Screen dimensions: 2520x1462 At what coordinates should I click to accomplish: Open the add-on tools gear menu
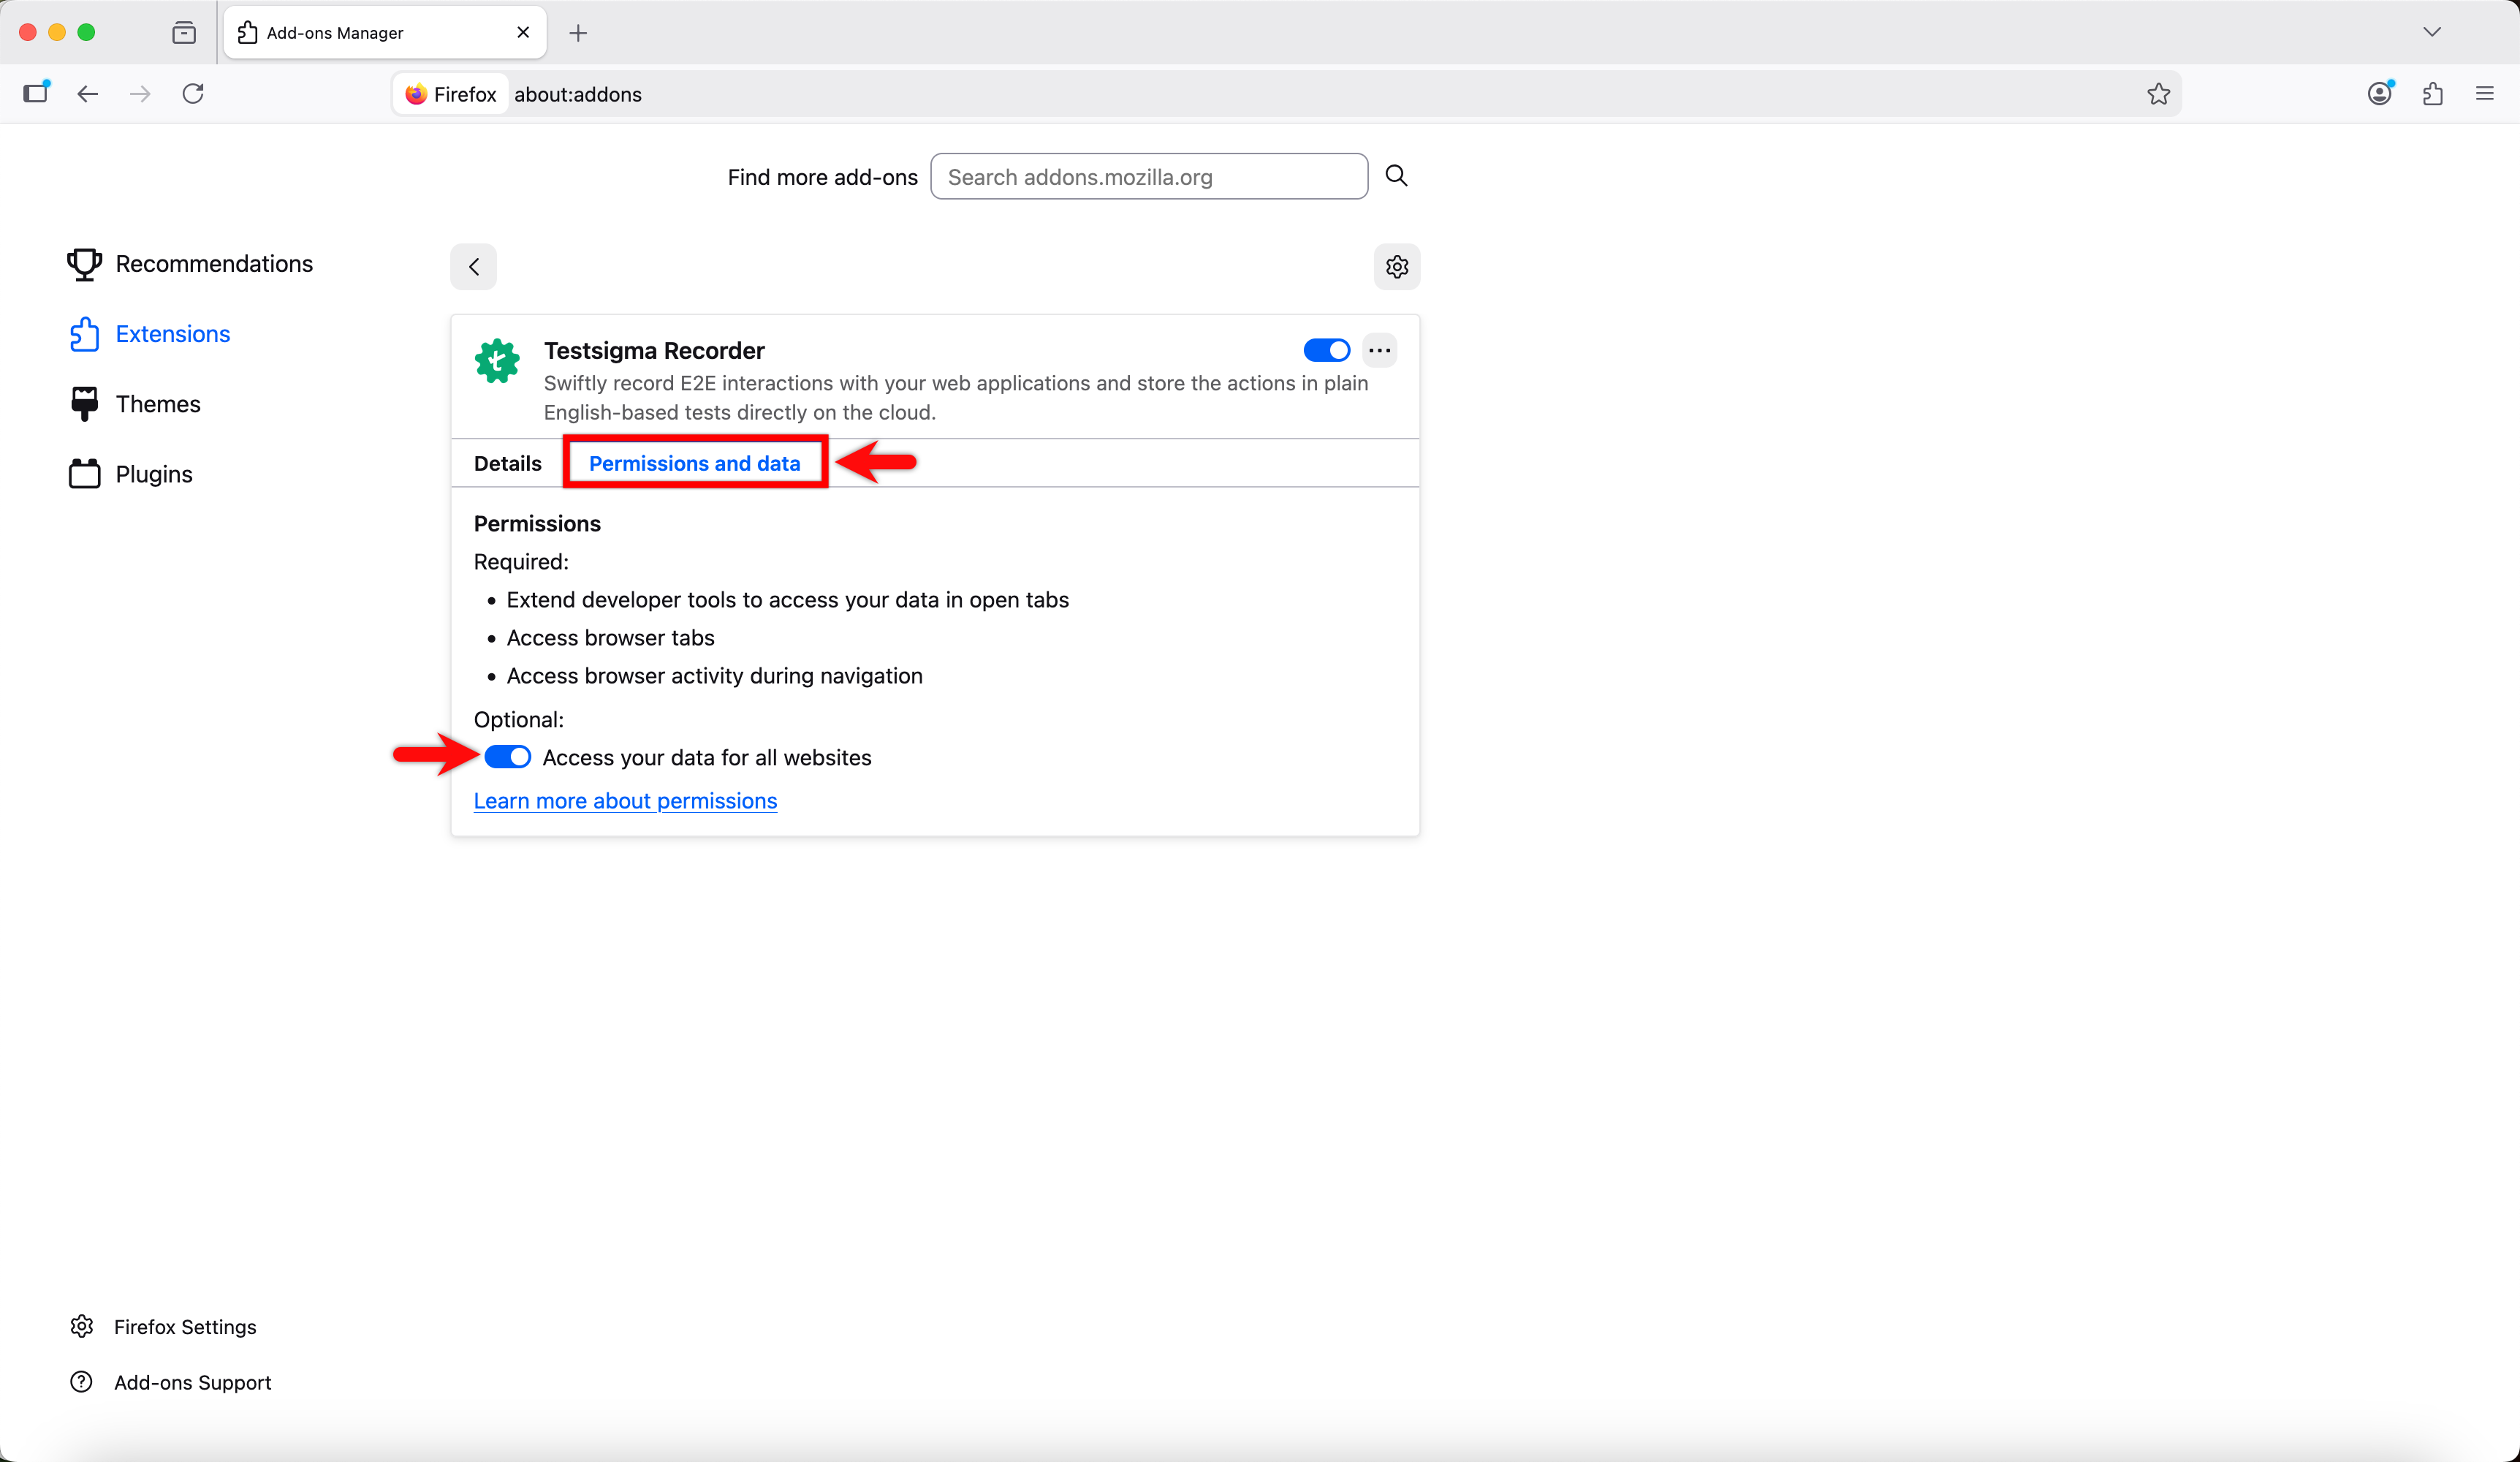pos(1397,267)
